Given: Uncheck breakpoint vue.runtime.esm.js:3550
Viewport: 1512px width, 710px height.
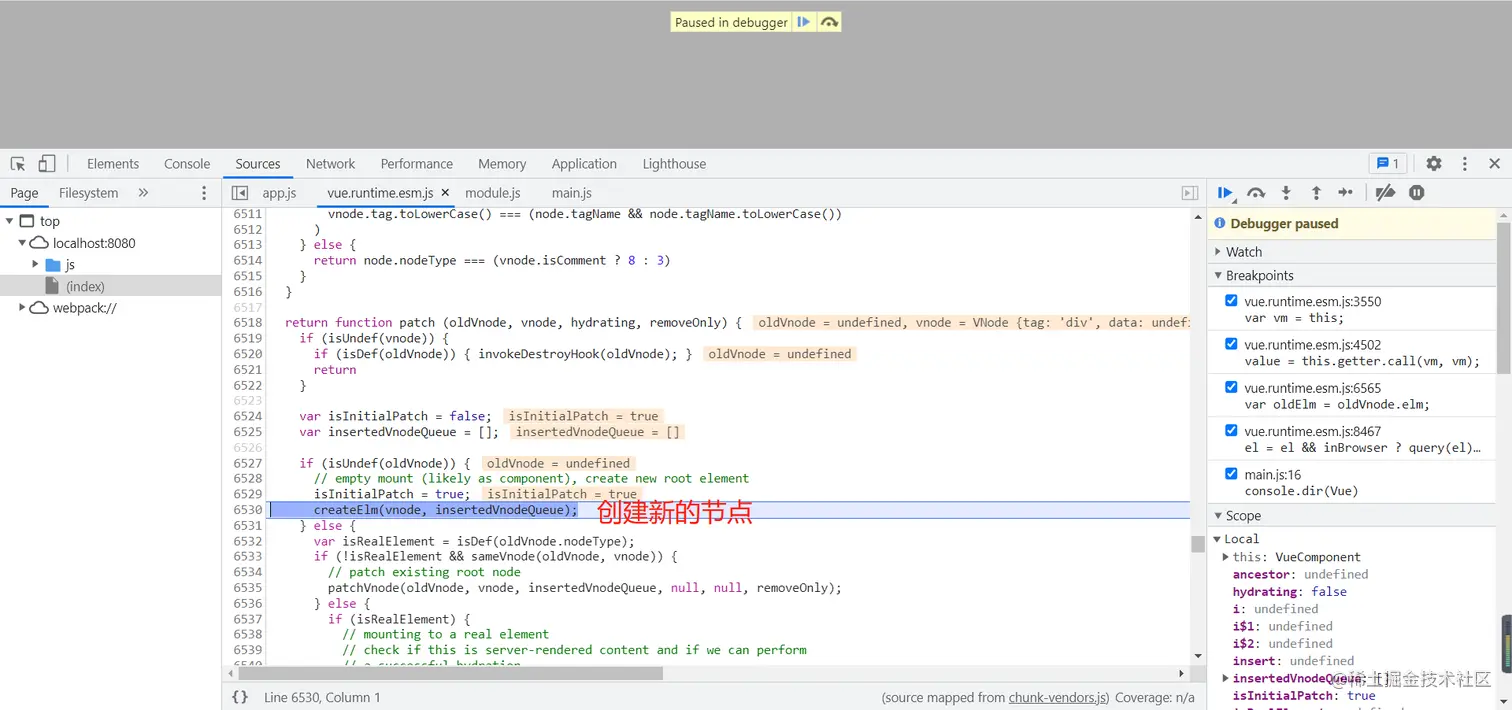Looking at the screenshot, I should (x=1231, y=300).
